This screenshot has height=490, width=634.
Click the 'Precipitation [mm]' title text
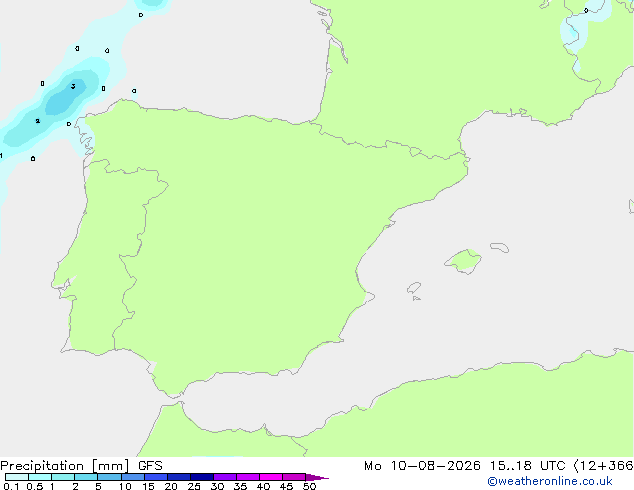tap(65, 466)
